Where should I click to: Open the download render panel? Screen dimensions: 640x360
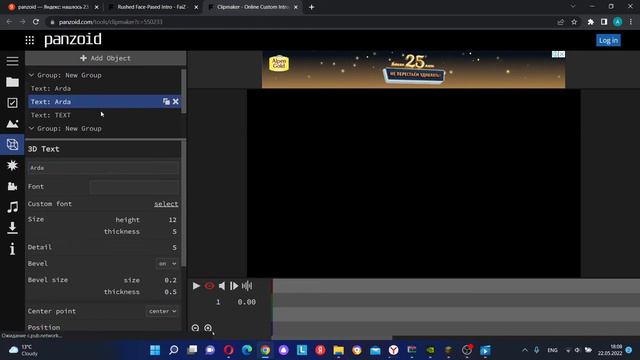tap(12, 228)
